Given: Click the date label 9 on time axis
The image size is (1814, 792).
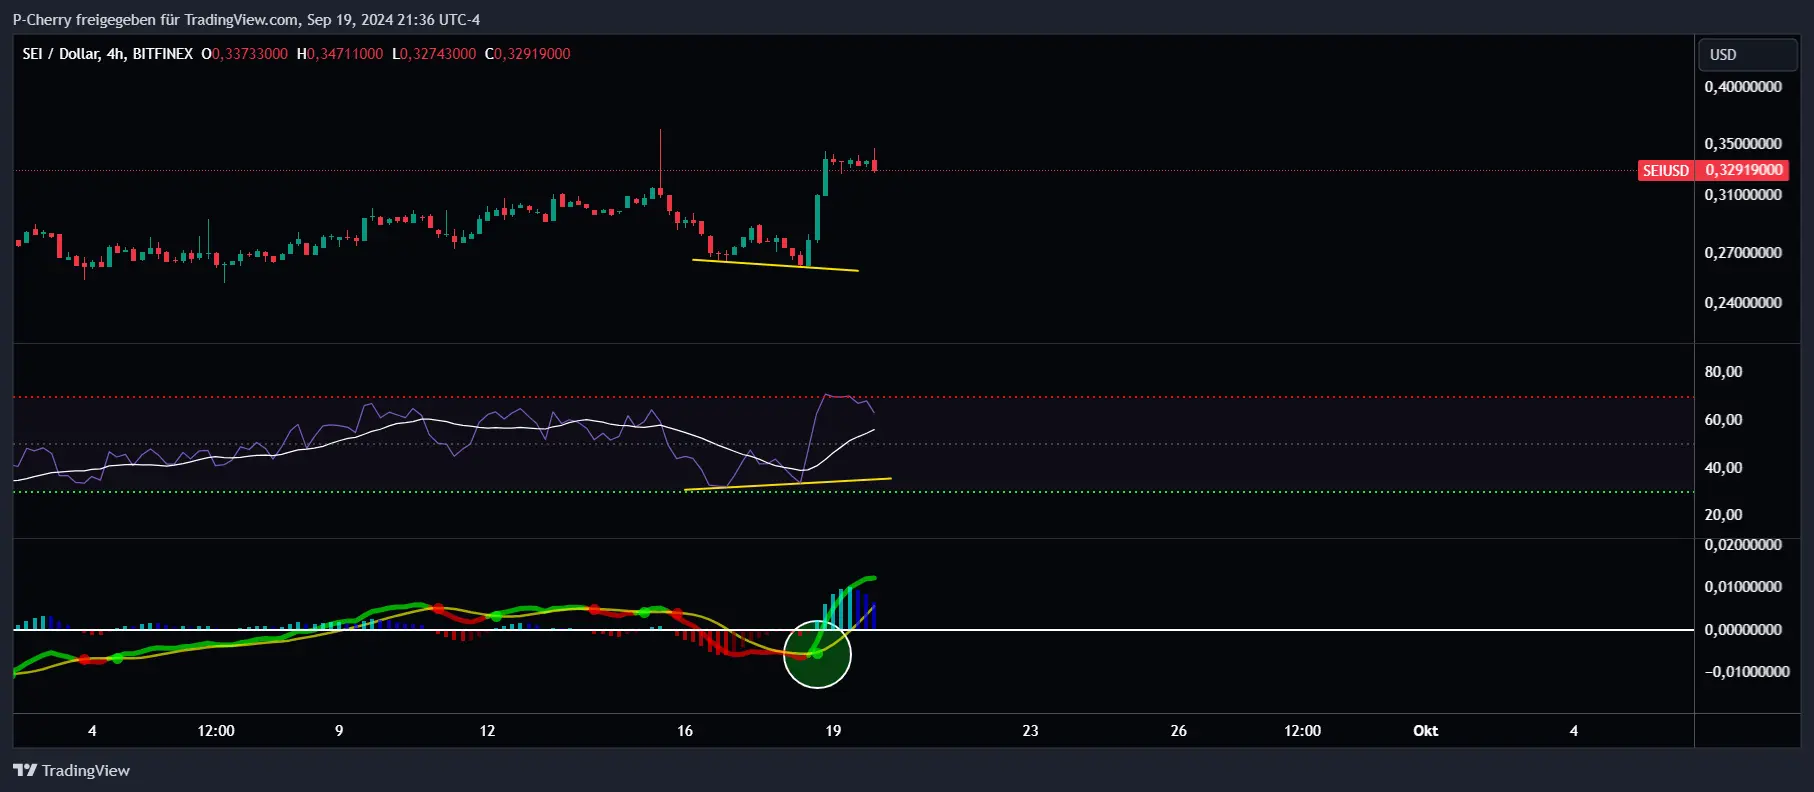Looking at the screenshot, I should pyautogui.click(x=339, y=731).
